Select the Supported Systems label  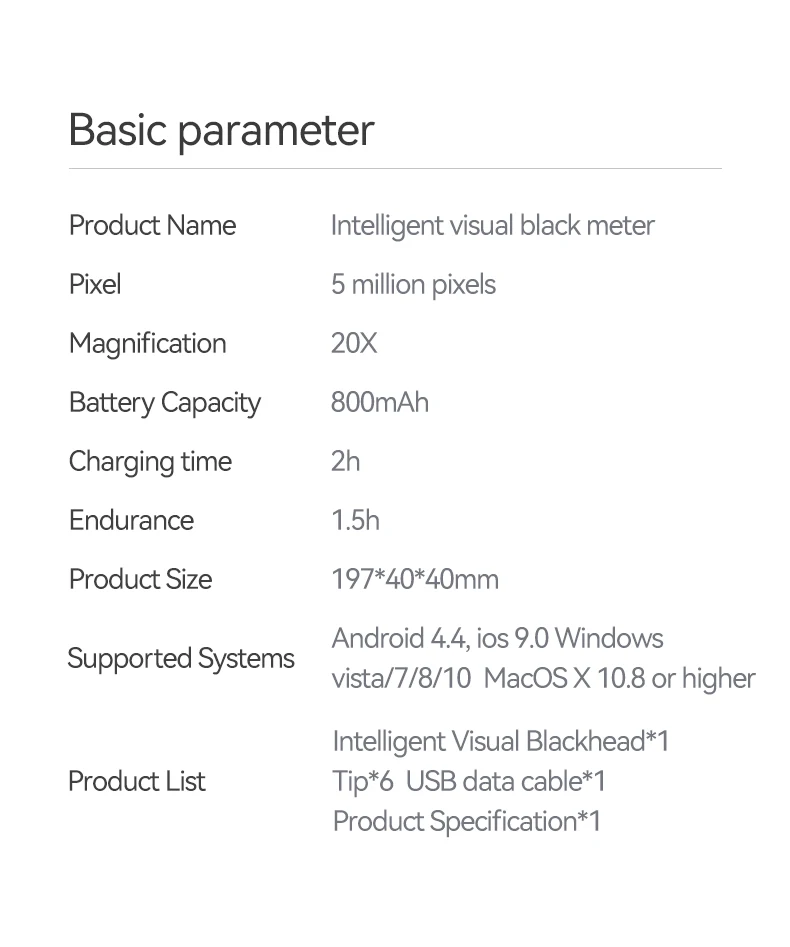click(x=181, y=659)
